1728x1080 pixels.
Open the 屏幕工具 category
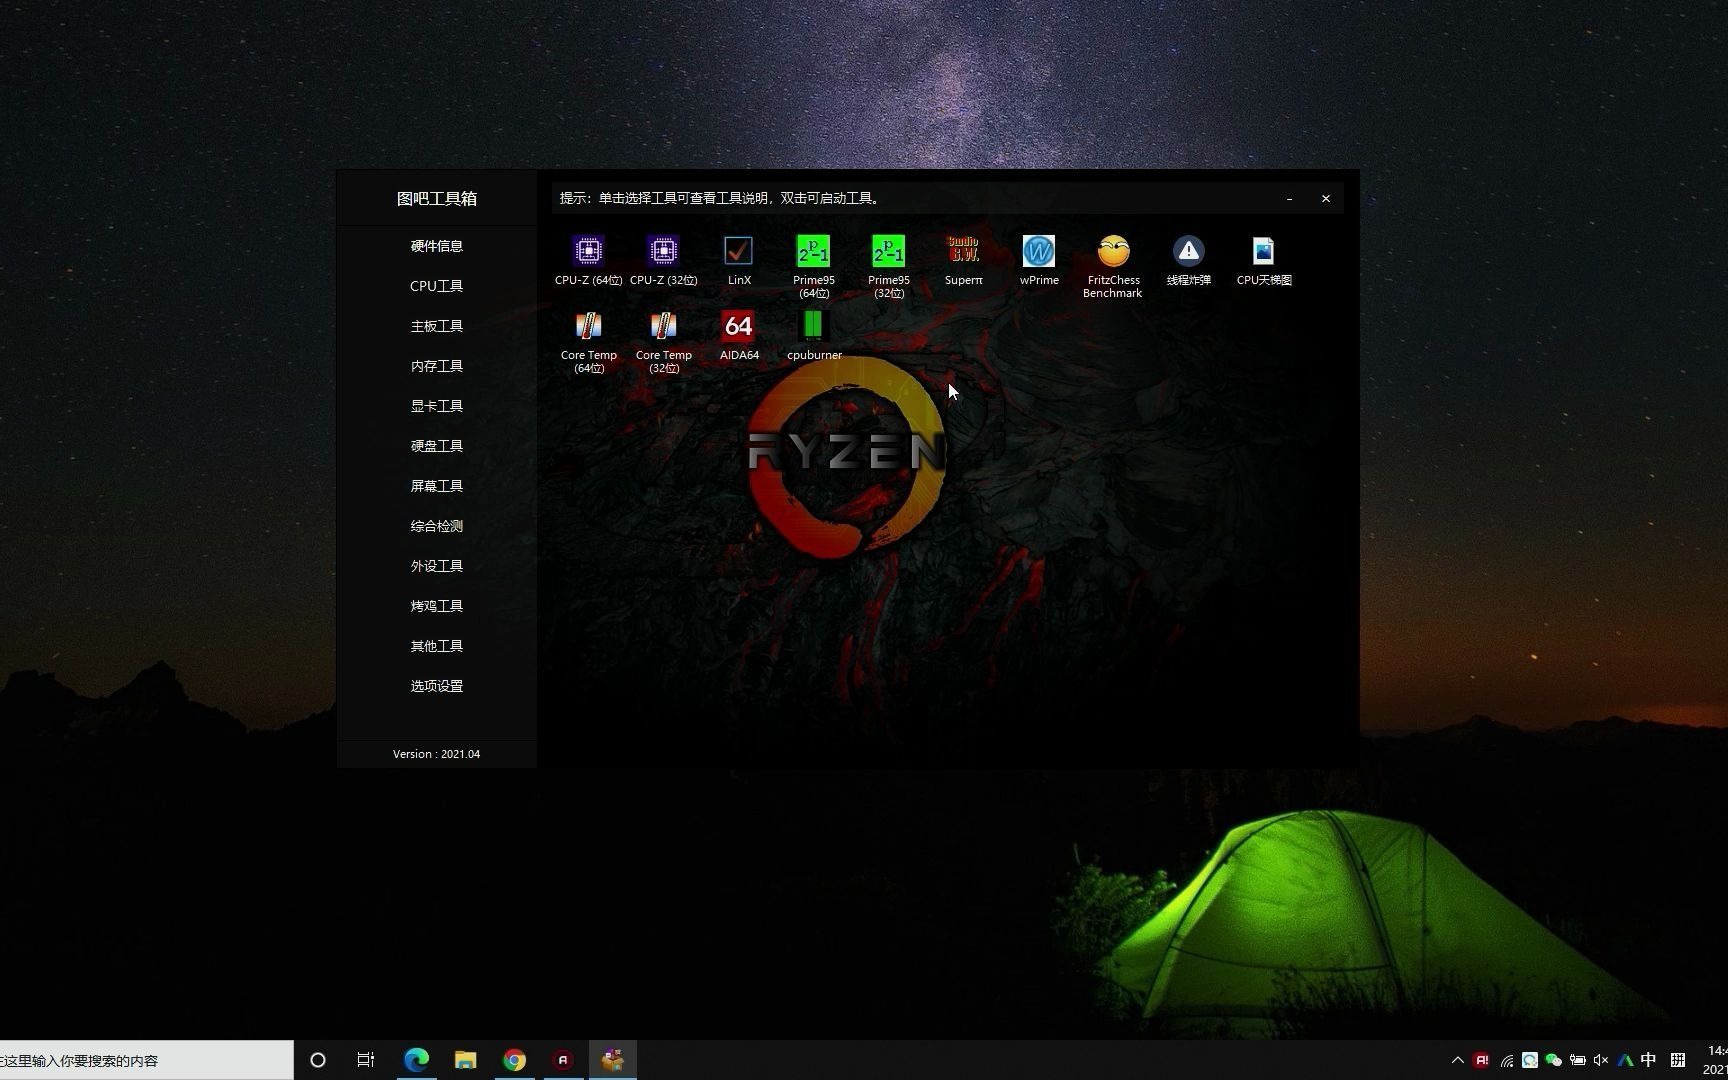point(437,486)
